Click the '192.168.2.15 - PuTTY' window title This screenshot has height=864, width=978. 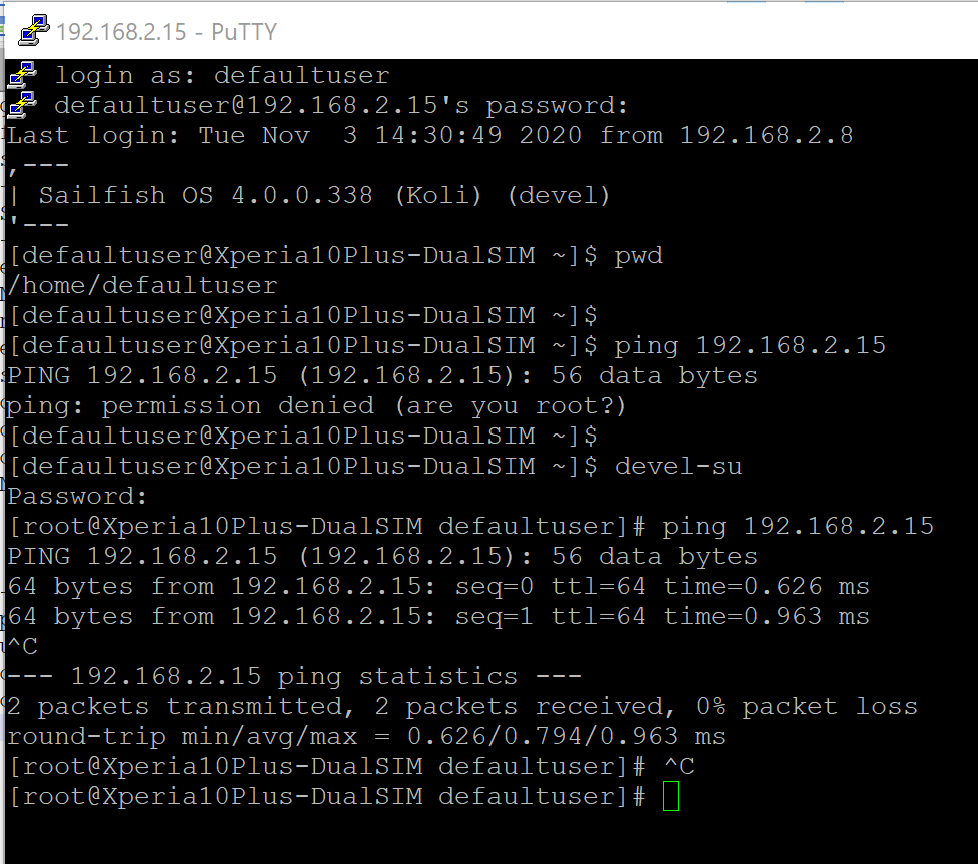166,32
